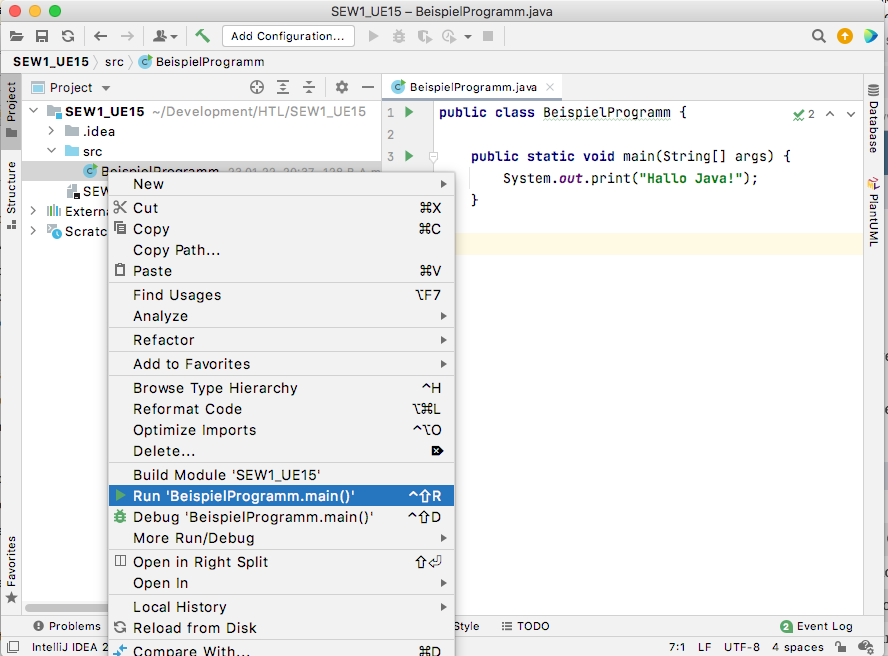Click the orange update arrow icon
This screenshot has height=656, width=888.
844,36
